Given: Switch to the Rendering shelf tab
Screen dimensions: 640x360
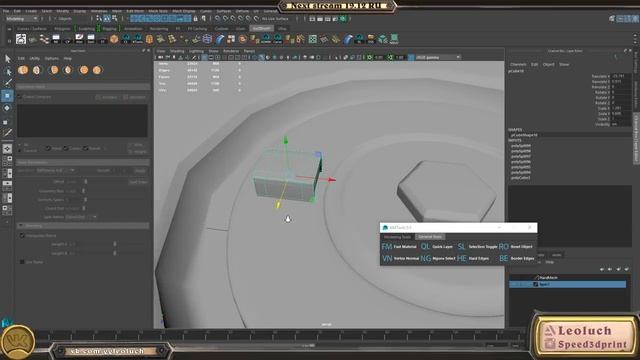Looking at the screenshot, I should pyautogui.click(x=158, y=29).
